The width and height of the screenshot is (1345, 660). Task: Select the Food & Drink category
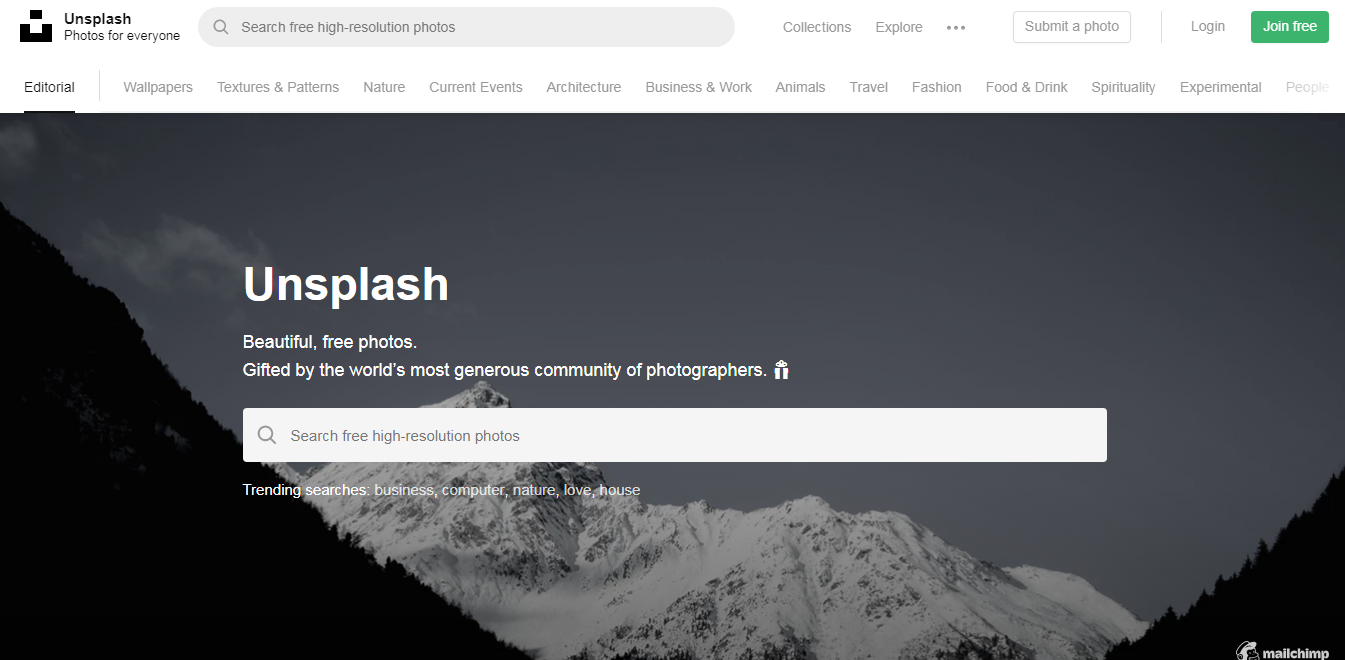coord(1027,87)
